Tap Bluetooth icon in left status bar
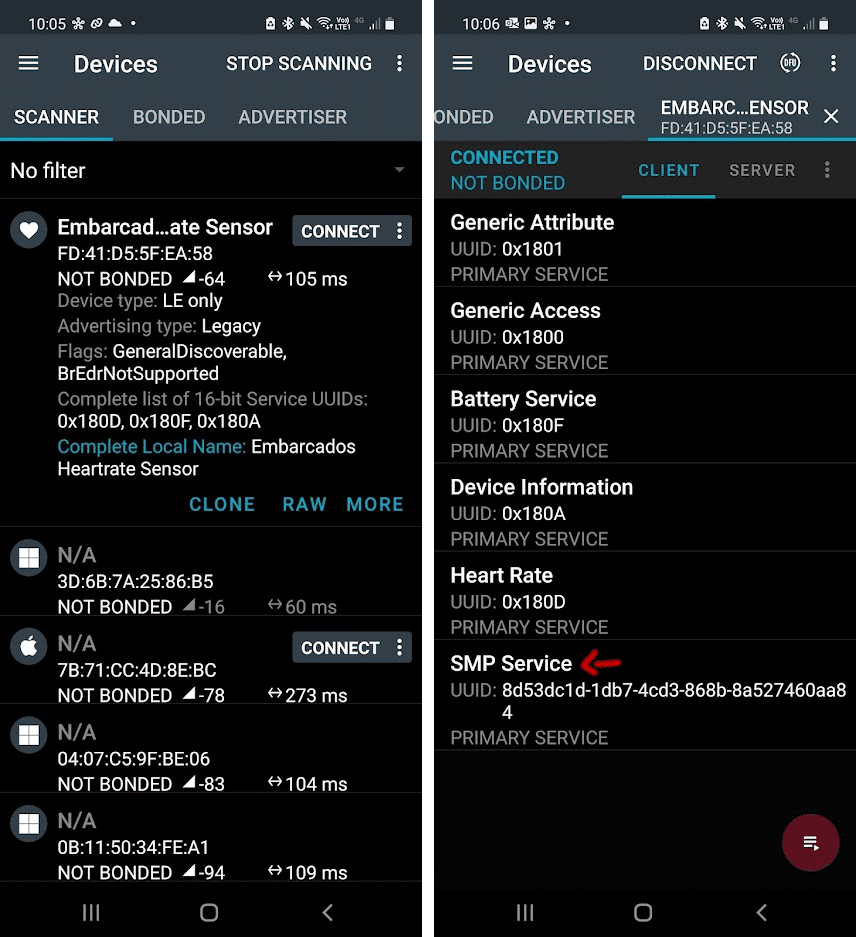This screenshot has width=856, height=937. tap(288, 23)
